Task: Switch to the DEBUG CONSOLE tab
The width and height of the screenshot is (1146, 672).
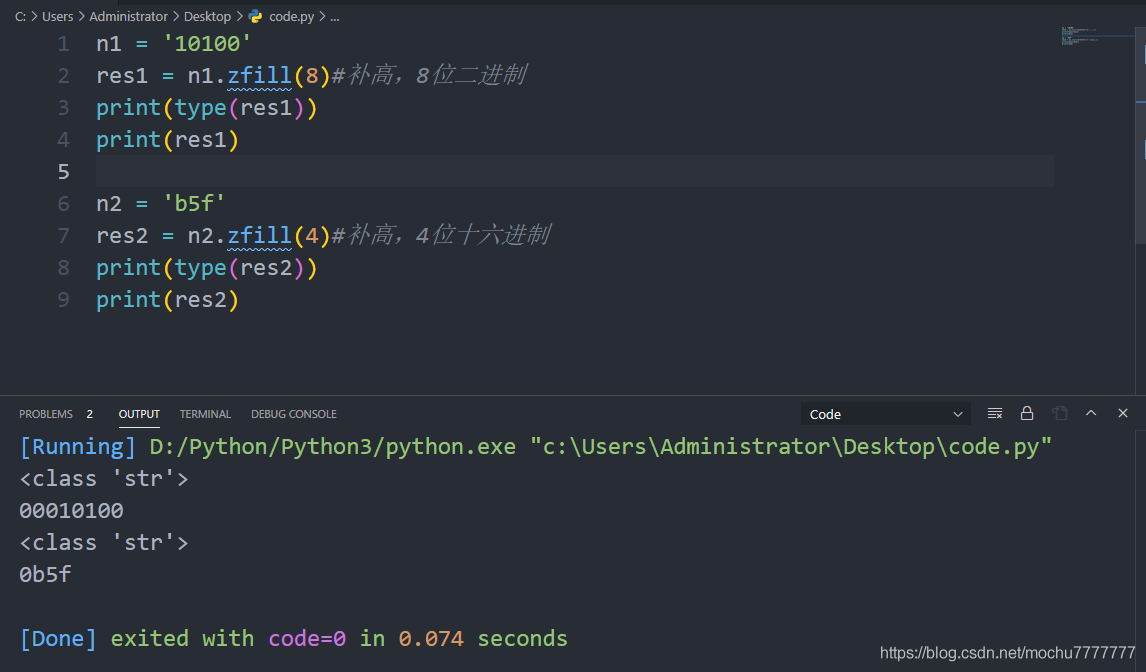Action: [294, 414]
